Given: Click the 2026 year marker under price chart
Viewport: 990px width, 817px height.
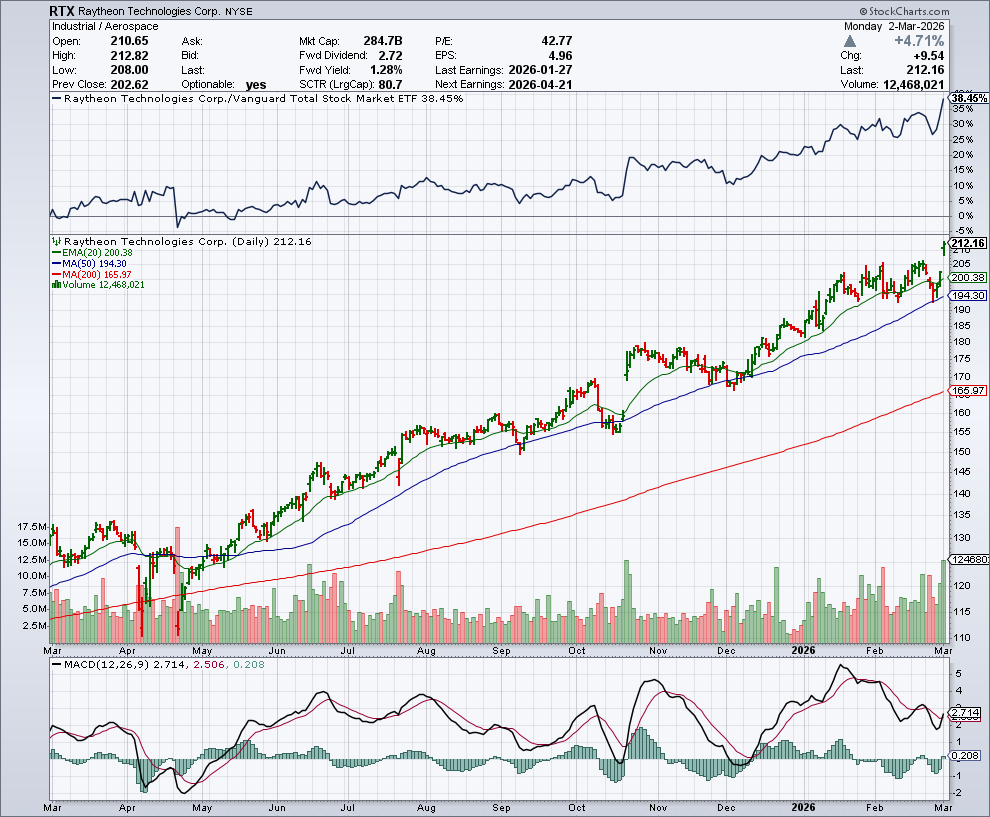Looking at the screenshot, I should [x=803, y=650].
